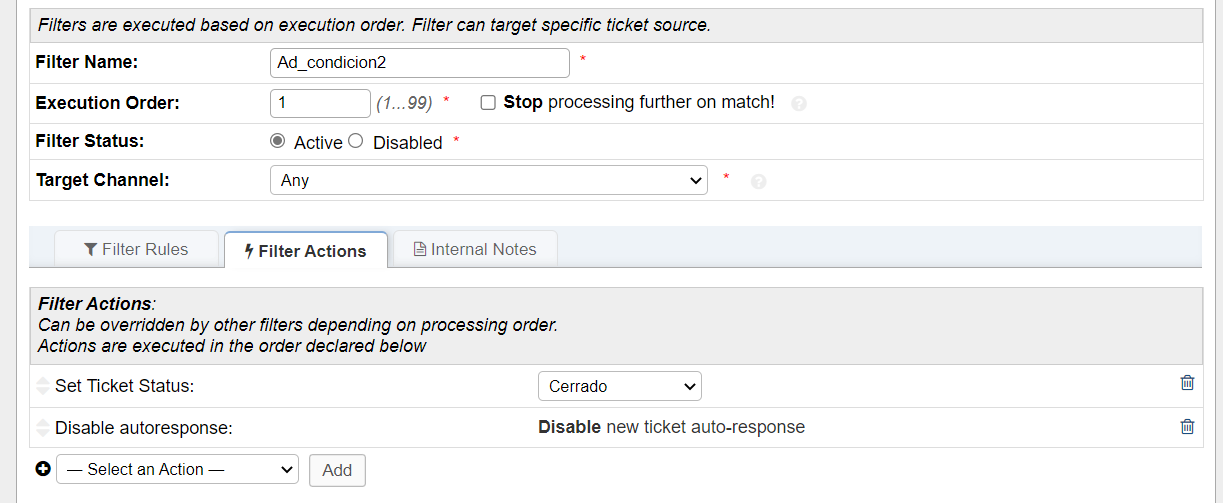1223x503 pixels.
Task: Select the Filter Actions tab
Action: (305, 251)
